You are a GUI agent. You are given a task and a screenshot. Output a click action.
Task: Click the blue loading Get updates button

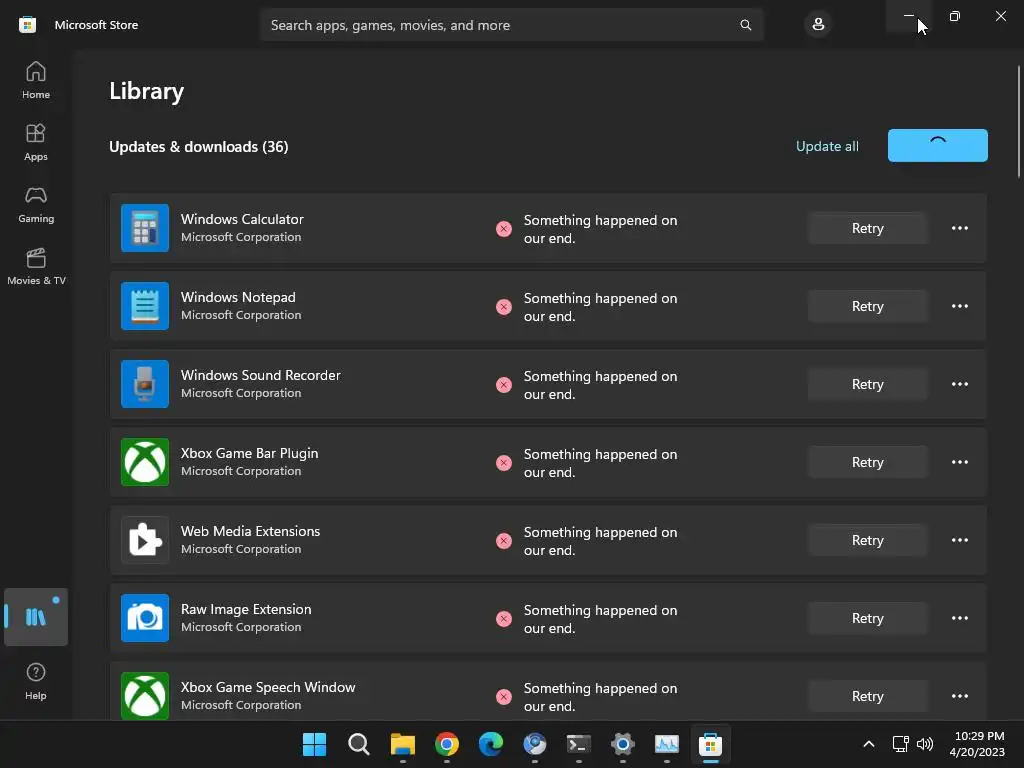(937, 145)
